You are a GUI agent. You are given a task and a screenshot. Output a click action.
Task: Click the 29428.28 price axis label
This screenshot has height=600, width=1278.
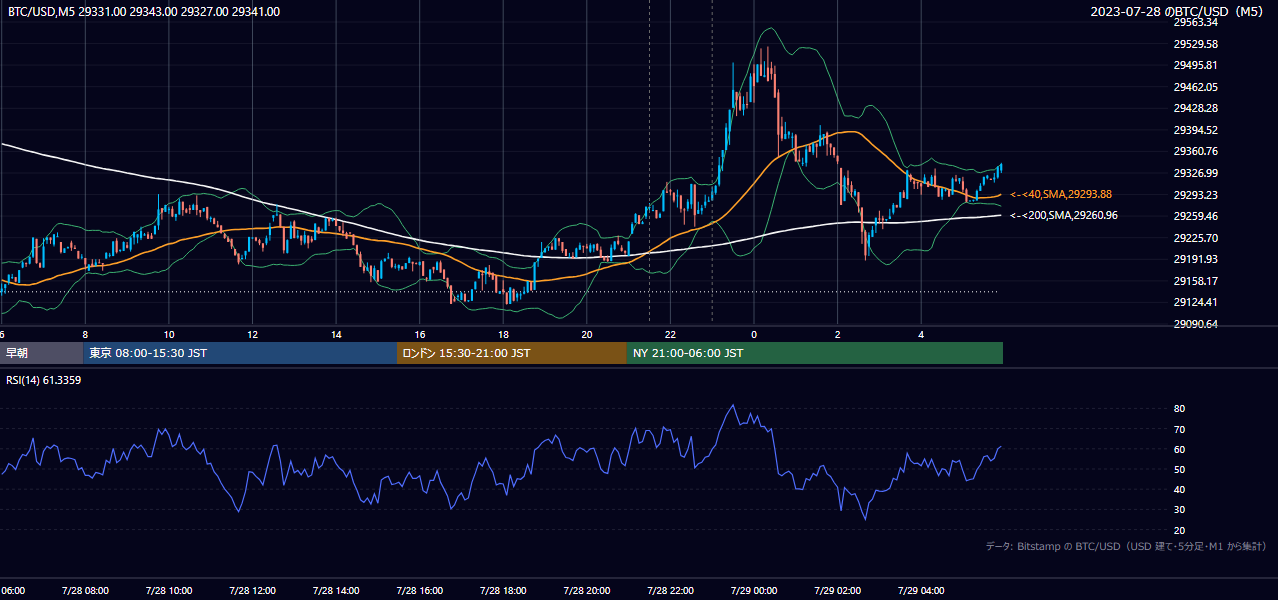pyautogui.click(x=1195, y=108)
